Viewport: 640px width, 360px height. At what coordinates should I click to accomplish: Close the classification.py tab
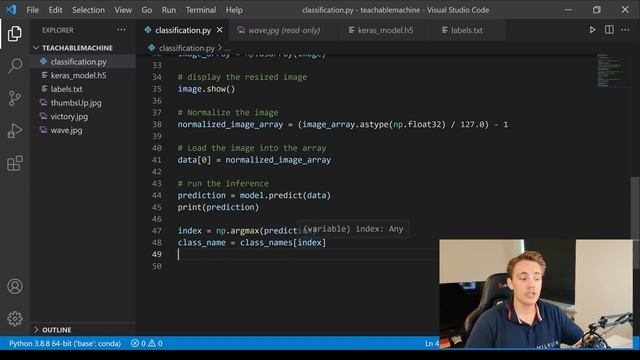220,30
